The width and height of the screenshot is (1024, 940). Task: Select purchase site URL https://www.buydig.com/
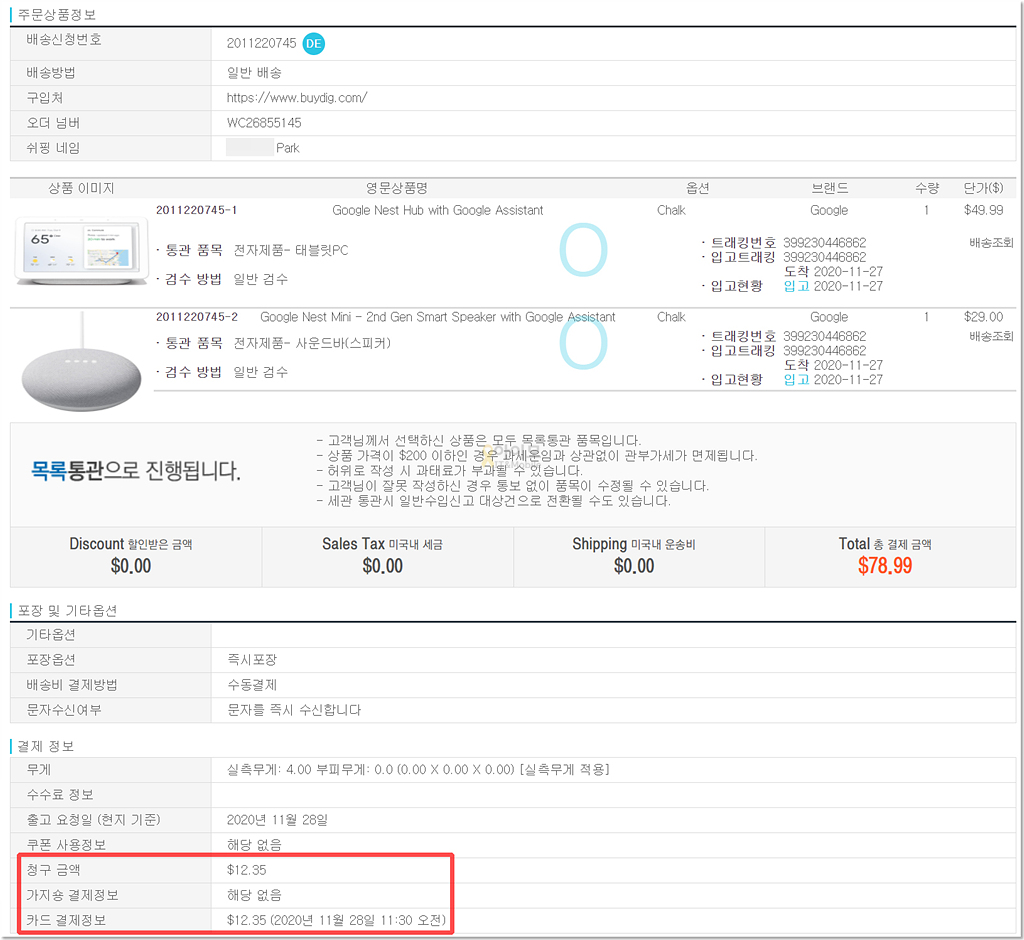(296, 98)
